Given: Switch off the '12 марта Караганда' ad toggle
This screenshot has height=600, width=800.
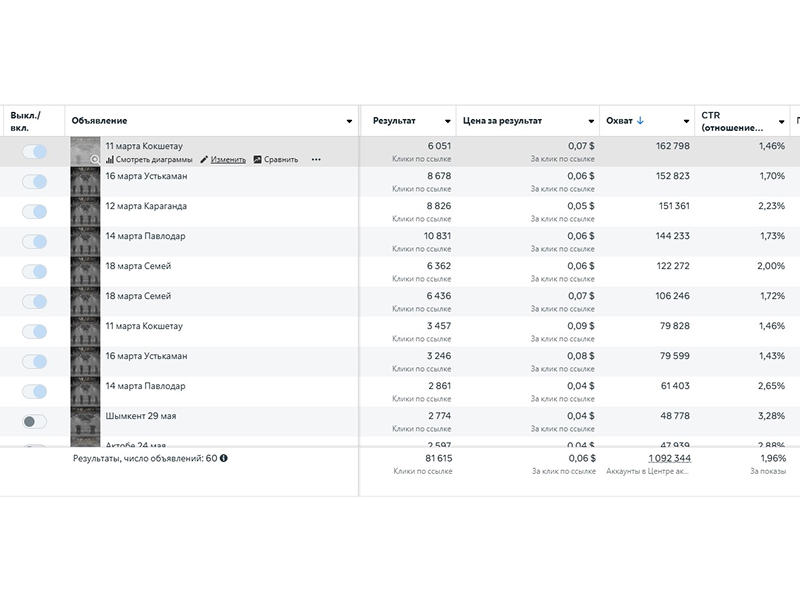Looking at the screenshot, I should pos(35,212).
